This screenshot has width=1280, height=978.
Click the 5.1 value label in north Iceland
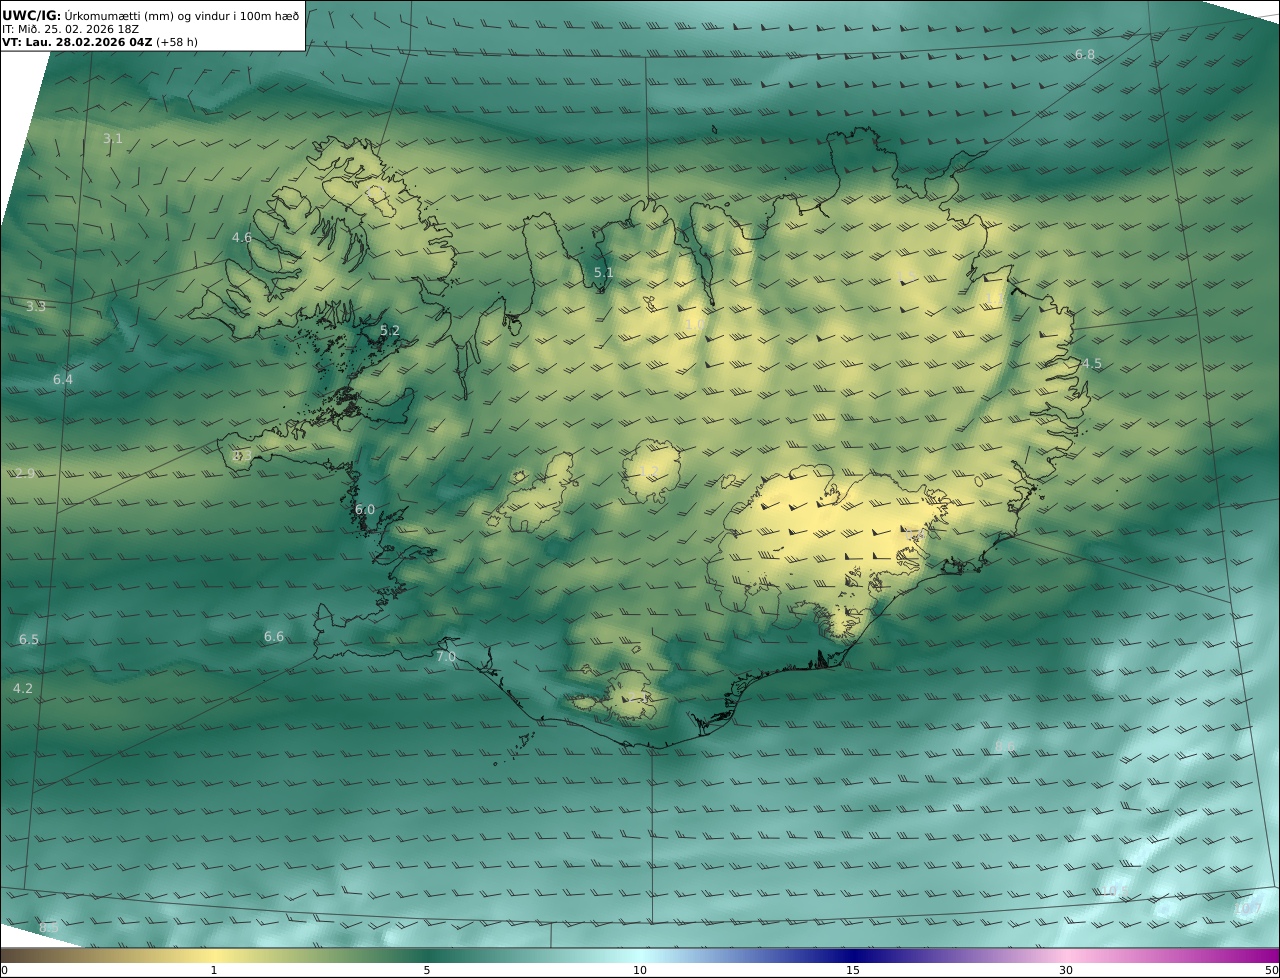pyautogui.click(x=604, y=273)
